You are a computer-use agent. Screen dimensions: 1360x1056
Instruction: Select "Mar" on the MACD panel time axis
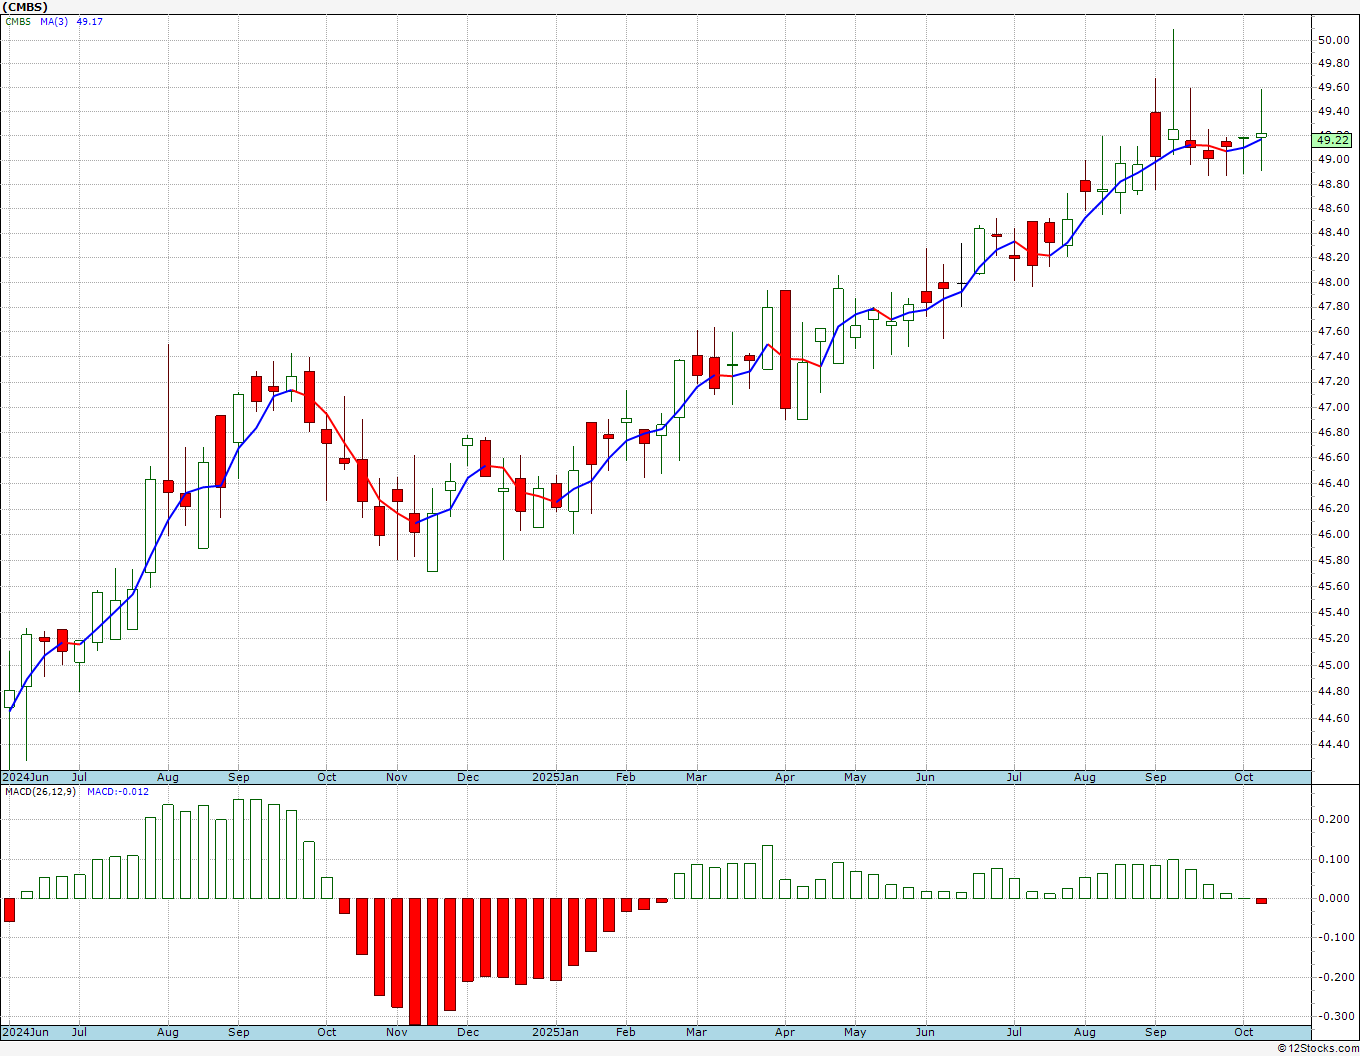coord(696,1032)
